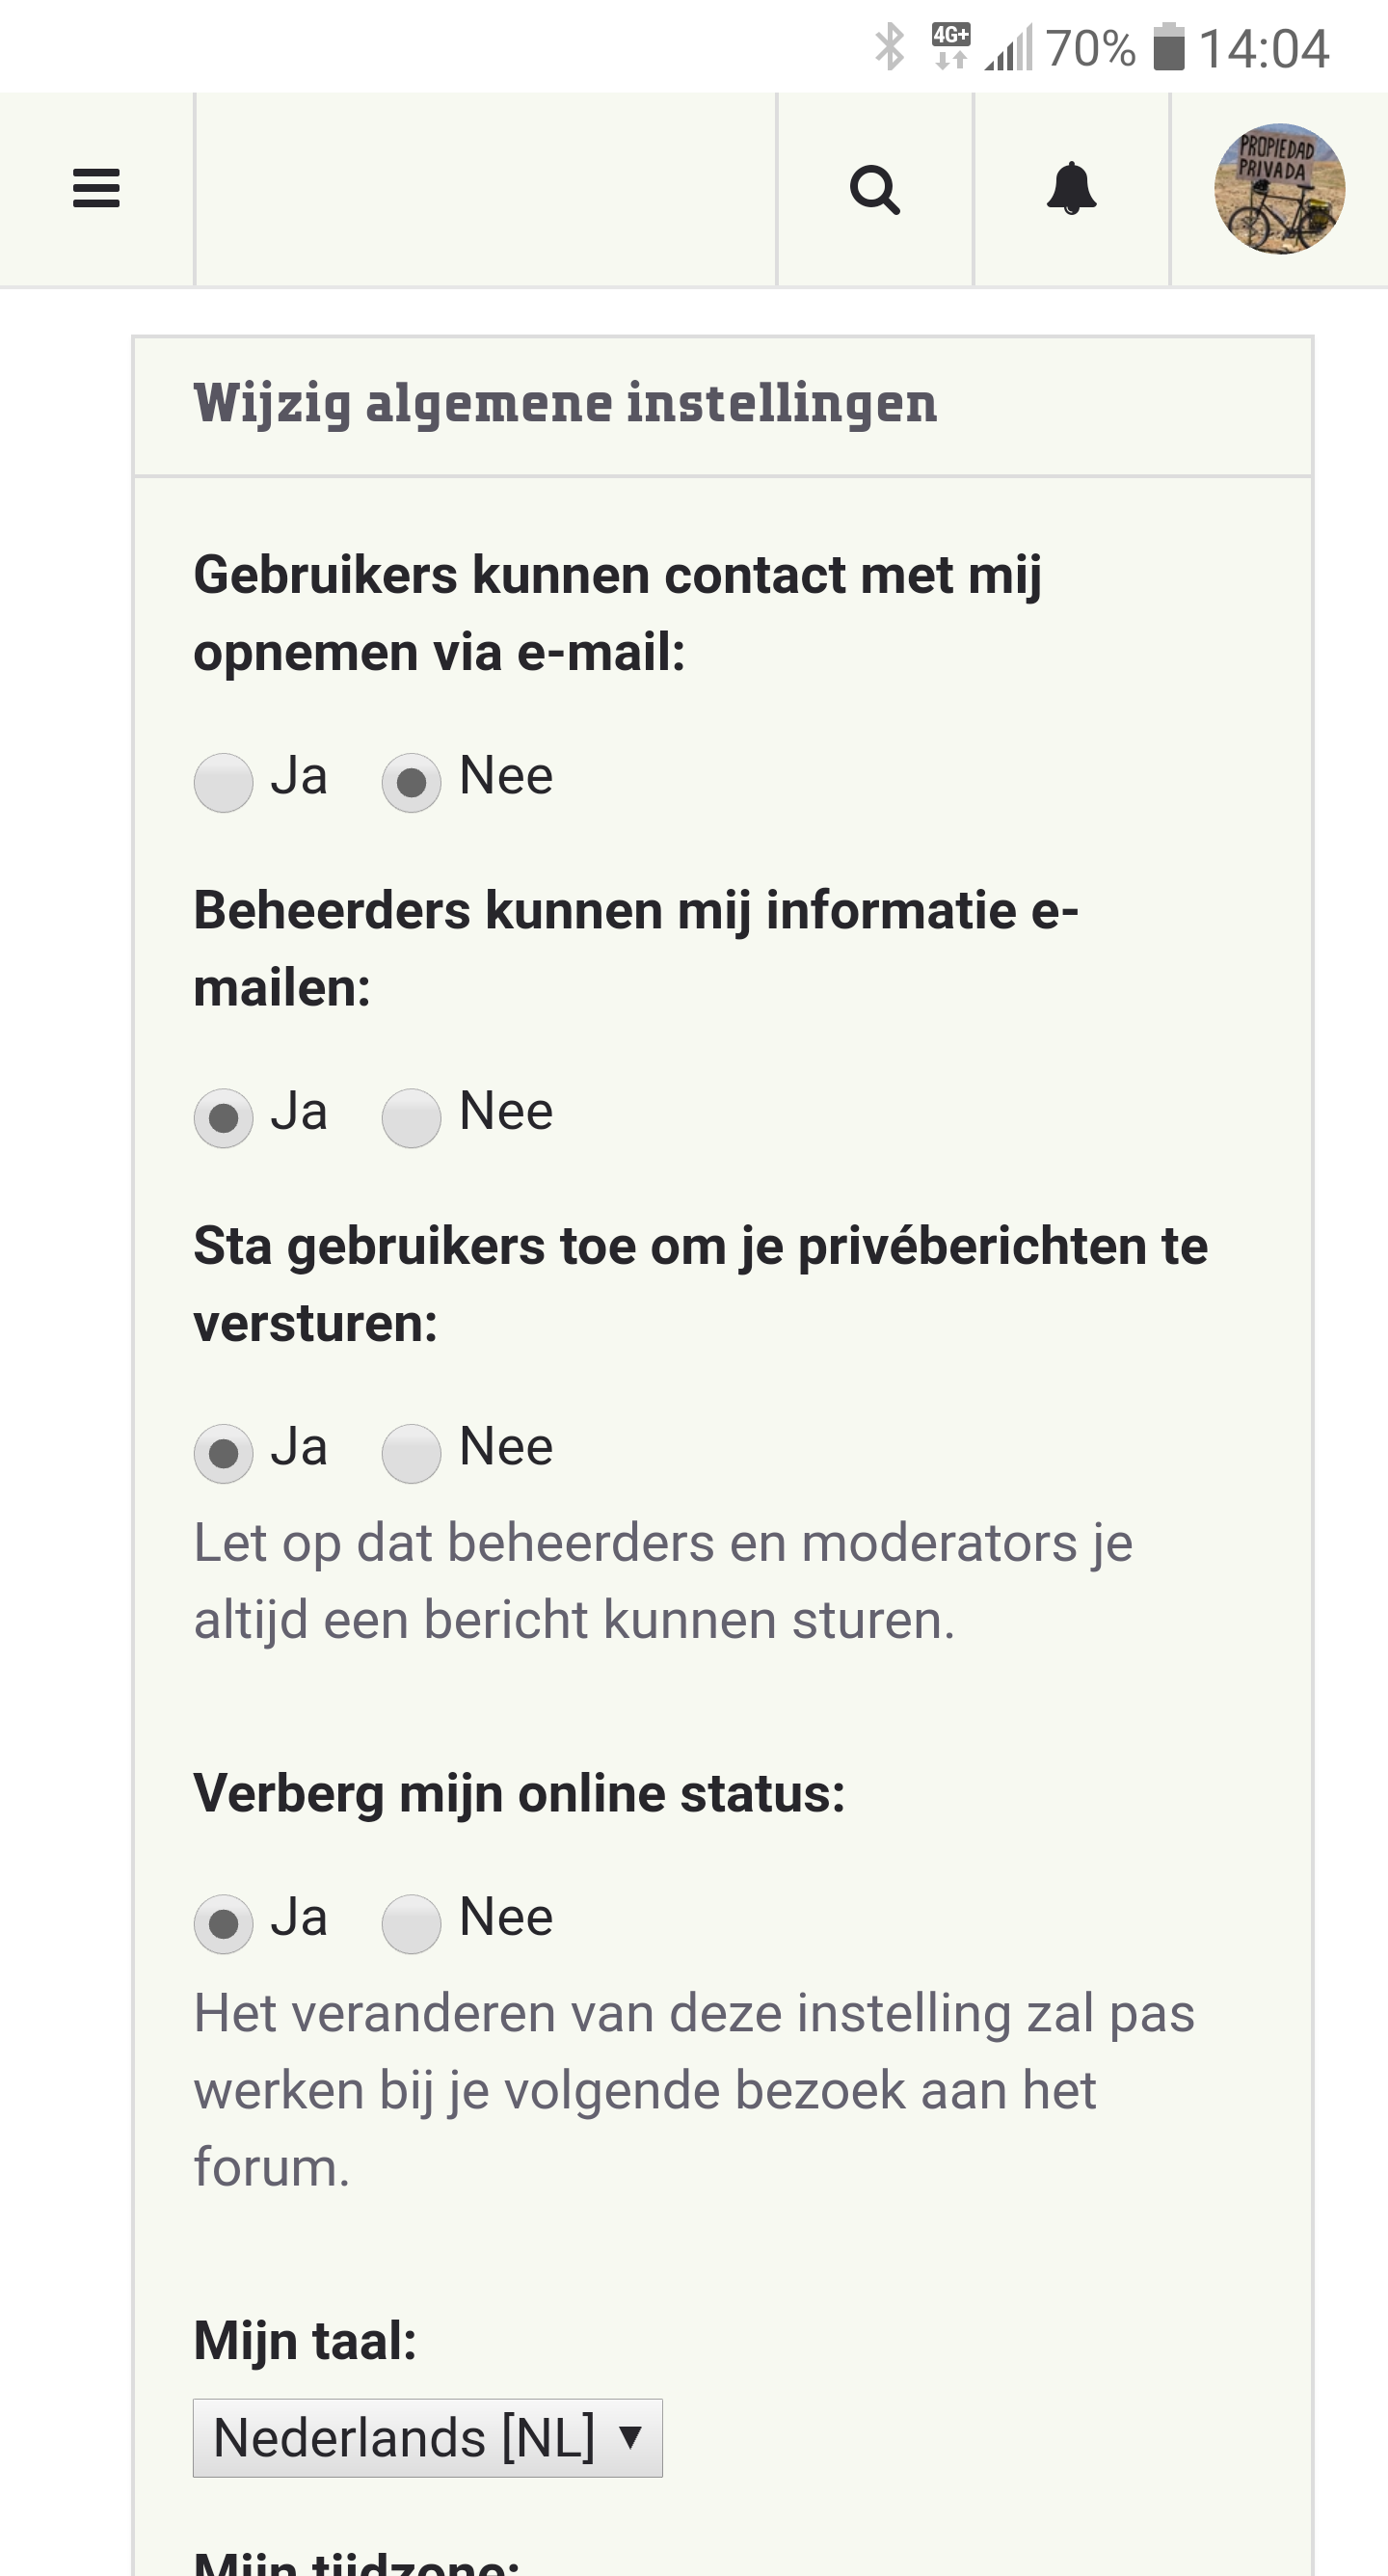Open notifications bell icon
The height and width of the screenshot is (2576, 1388).
[1071, 189]
